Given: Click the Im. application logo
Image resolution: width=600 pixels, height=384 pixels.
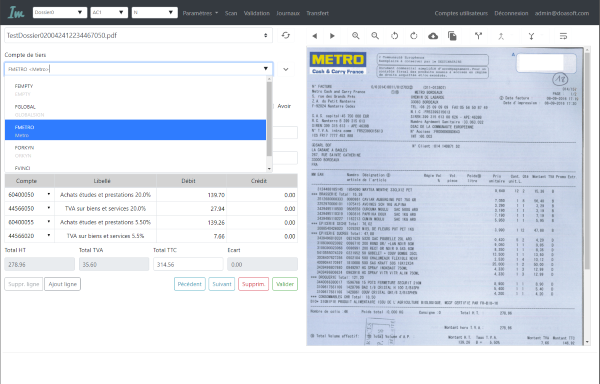Looking at the screenshot, I should pyautogui.click(x=16, y=13).
